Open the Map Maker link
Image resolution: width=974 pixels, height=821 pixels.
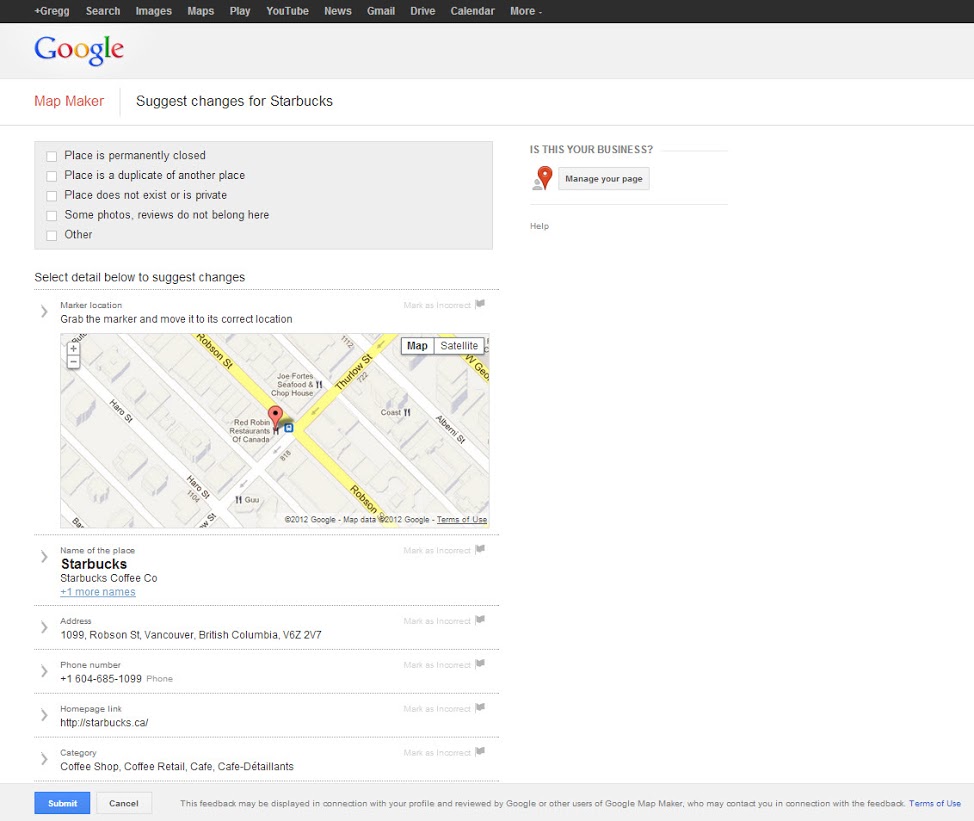click(x=69, y=101)
